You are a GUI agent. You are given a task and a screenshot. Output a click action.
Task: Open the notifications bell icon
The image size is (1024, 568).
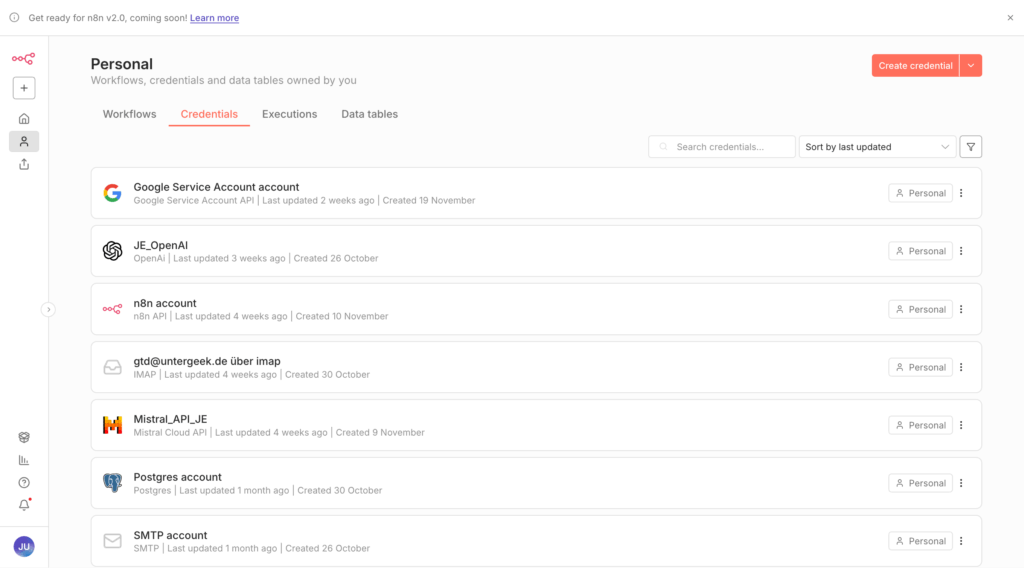(24, 505)
